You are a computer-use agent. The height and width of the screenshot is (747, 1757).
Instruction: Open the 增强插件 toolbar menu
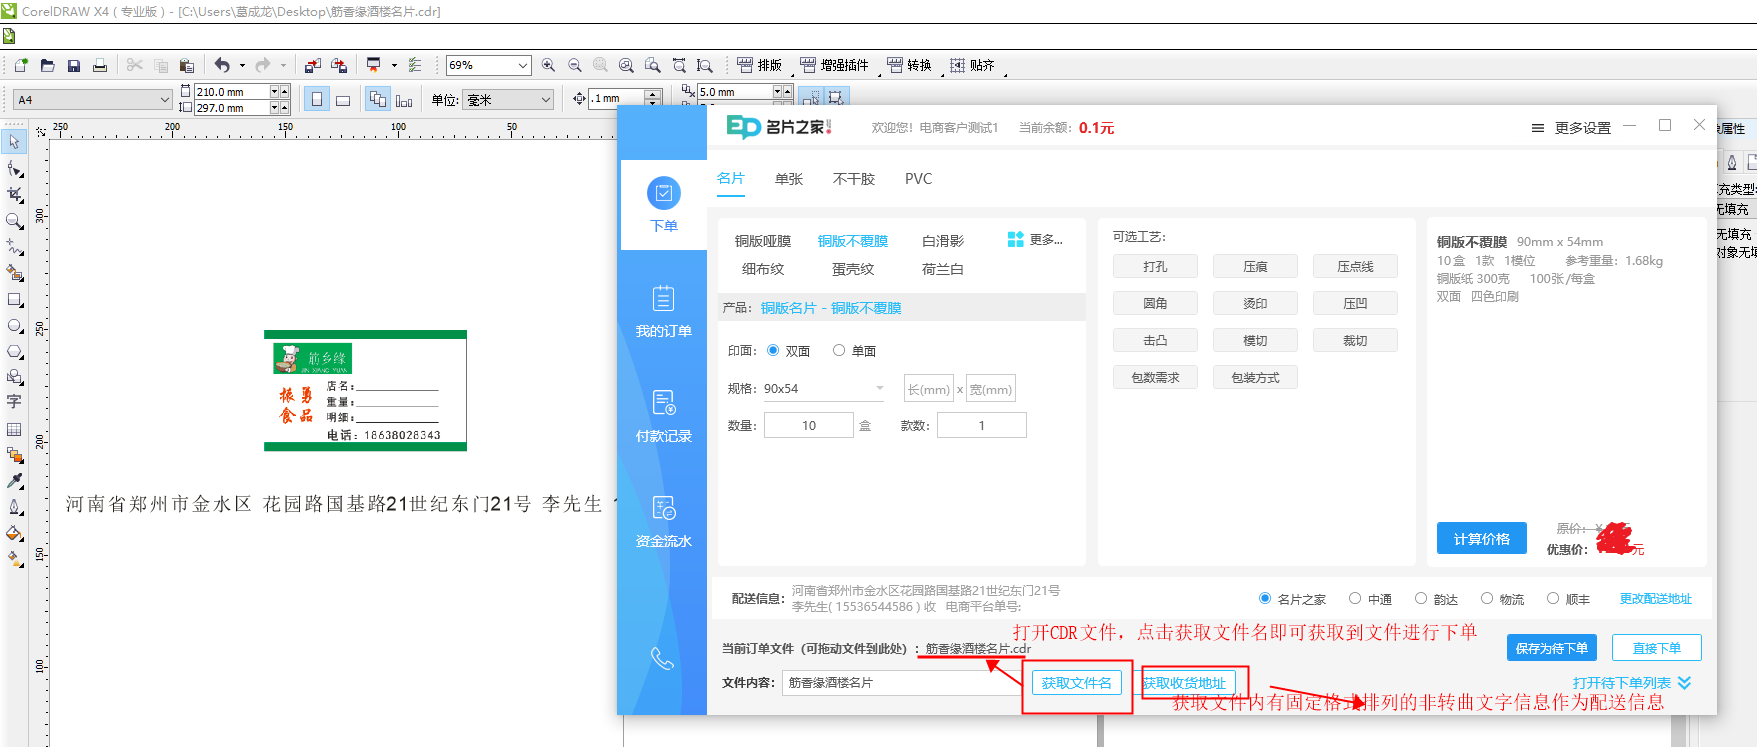(x=834, y=66)
